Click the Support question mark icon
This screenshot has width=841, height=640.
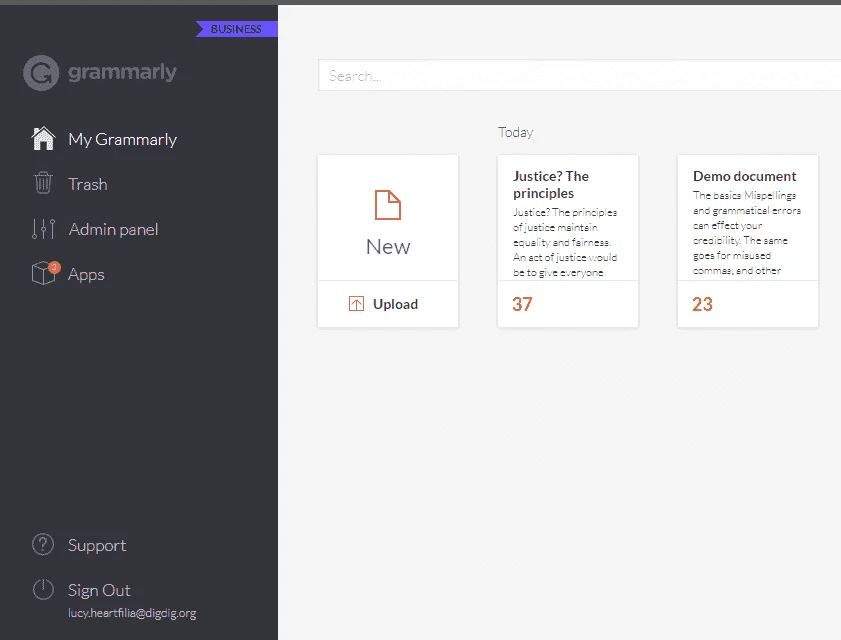click(x=43, y=545)
